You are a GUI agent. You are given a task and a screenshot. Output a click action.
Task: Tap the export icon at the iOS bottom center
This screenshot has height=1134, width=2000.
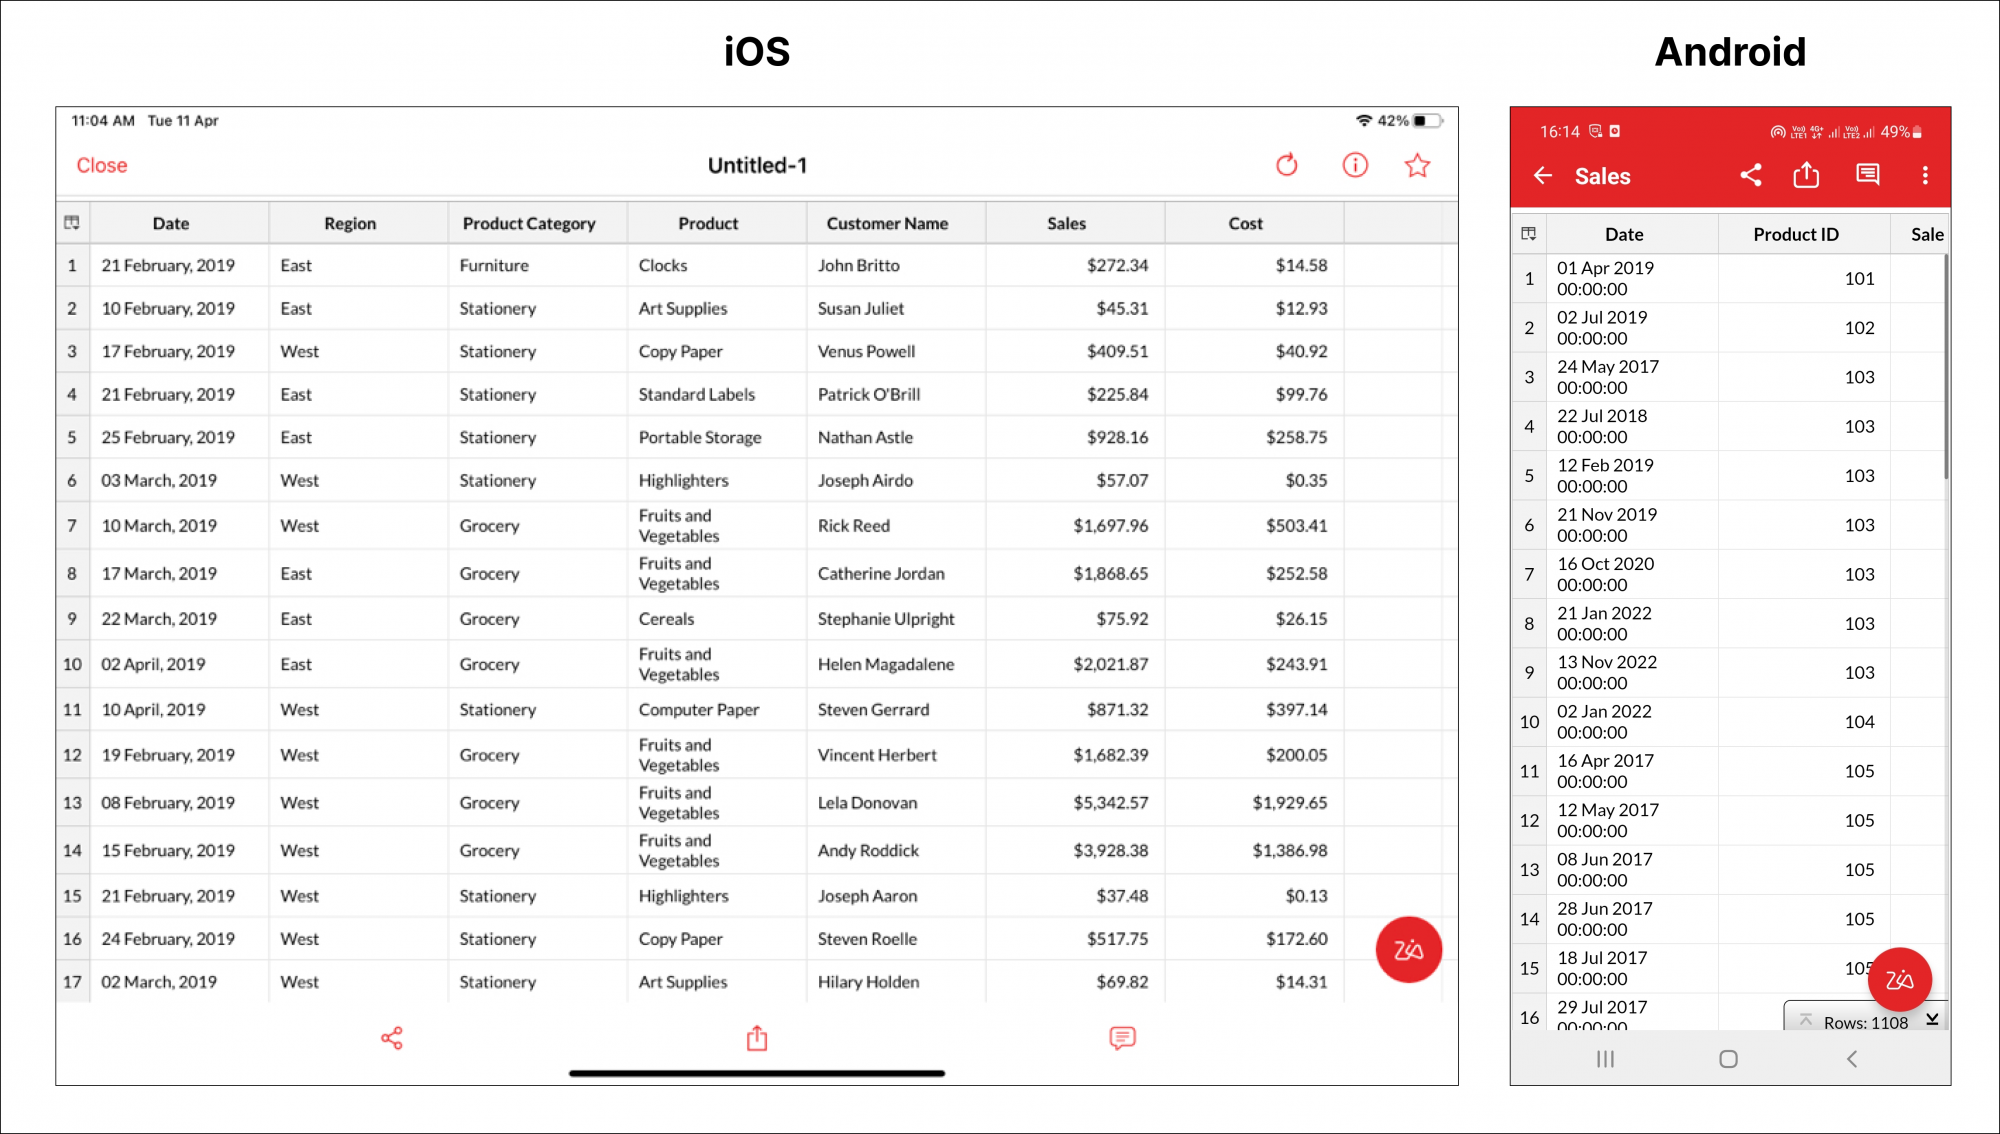coord(757,1038)
